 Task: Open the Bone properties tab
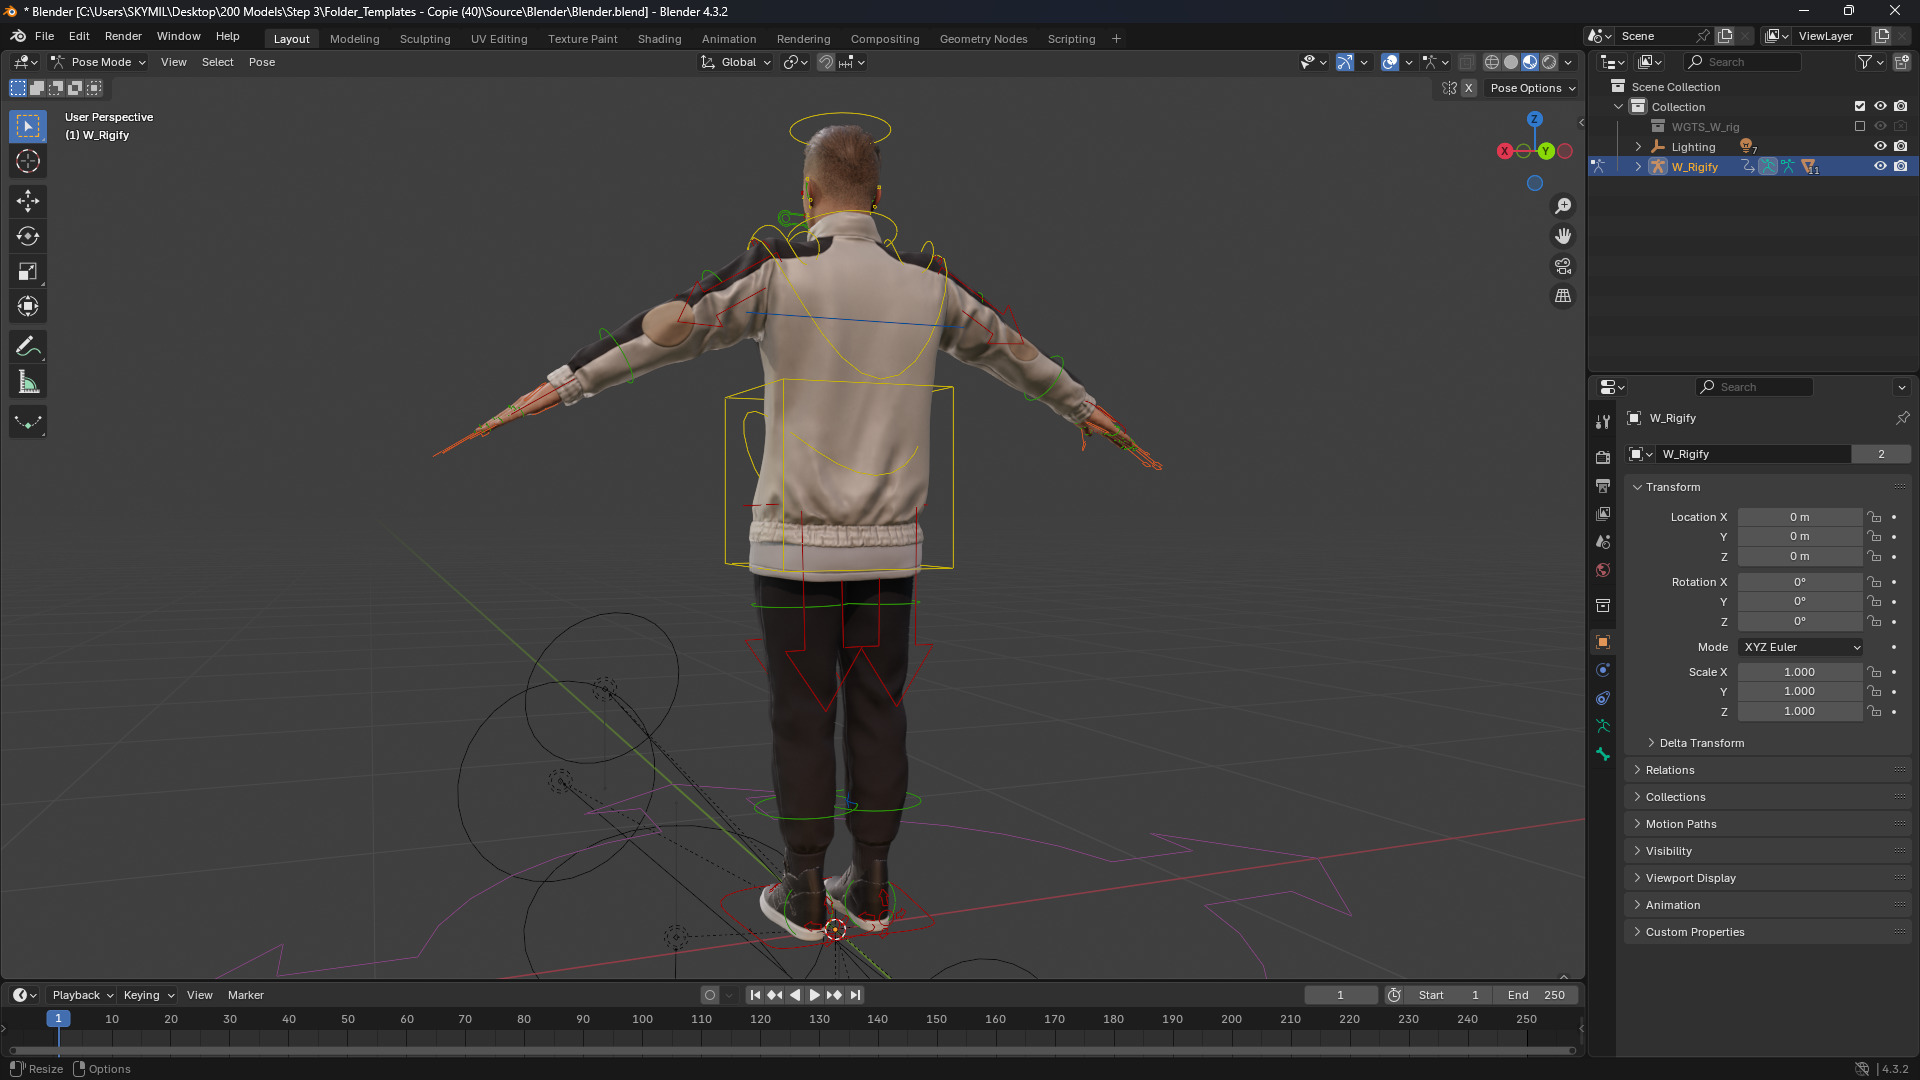point(1603,754)
